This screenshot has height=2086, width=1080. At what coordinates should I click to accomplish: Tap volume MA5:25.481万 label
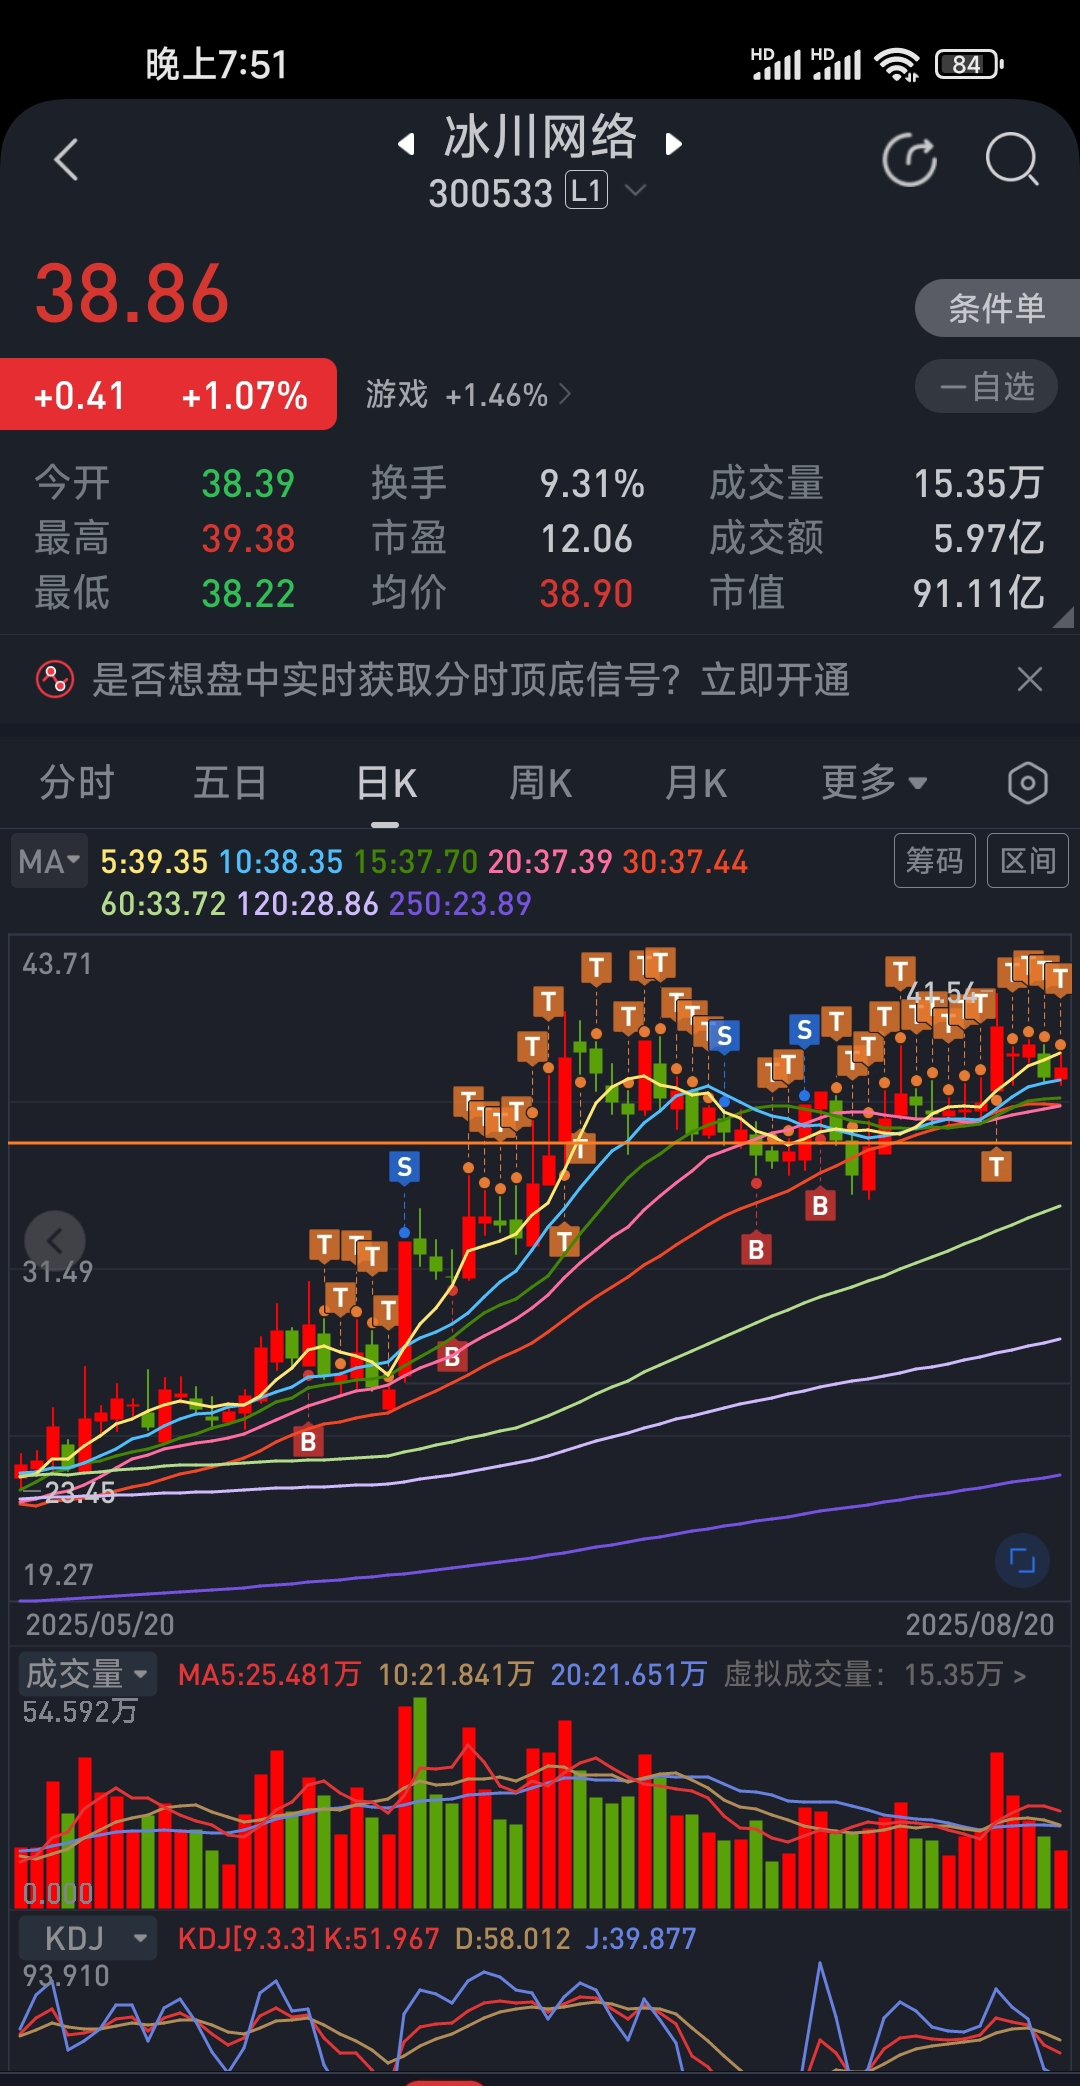(x=269, y=1675)
